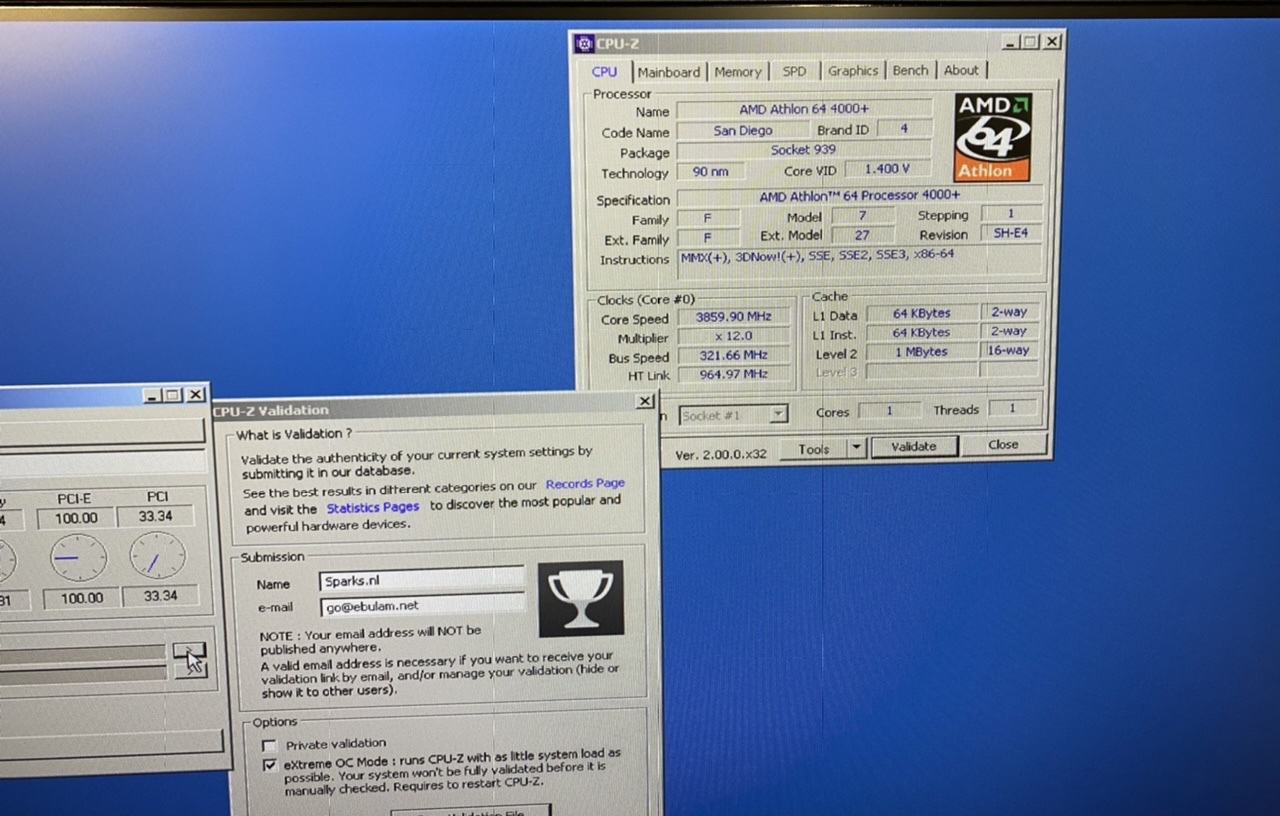Click the Package value Socket 939
This screenshot has height=816, width=1280.
804,150
